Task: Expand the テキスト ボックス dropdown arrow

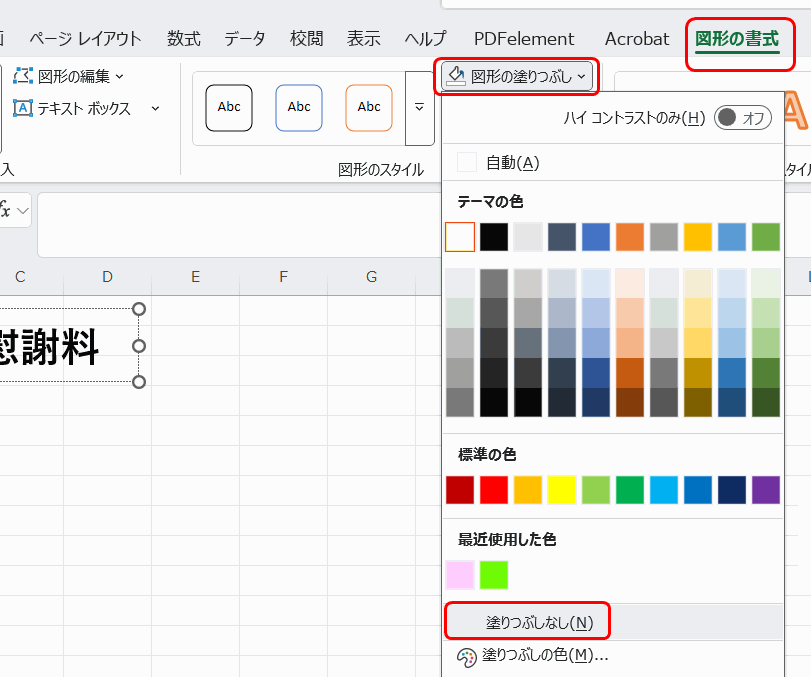Action: [x=155, y=109]
